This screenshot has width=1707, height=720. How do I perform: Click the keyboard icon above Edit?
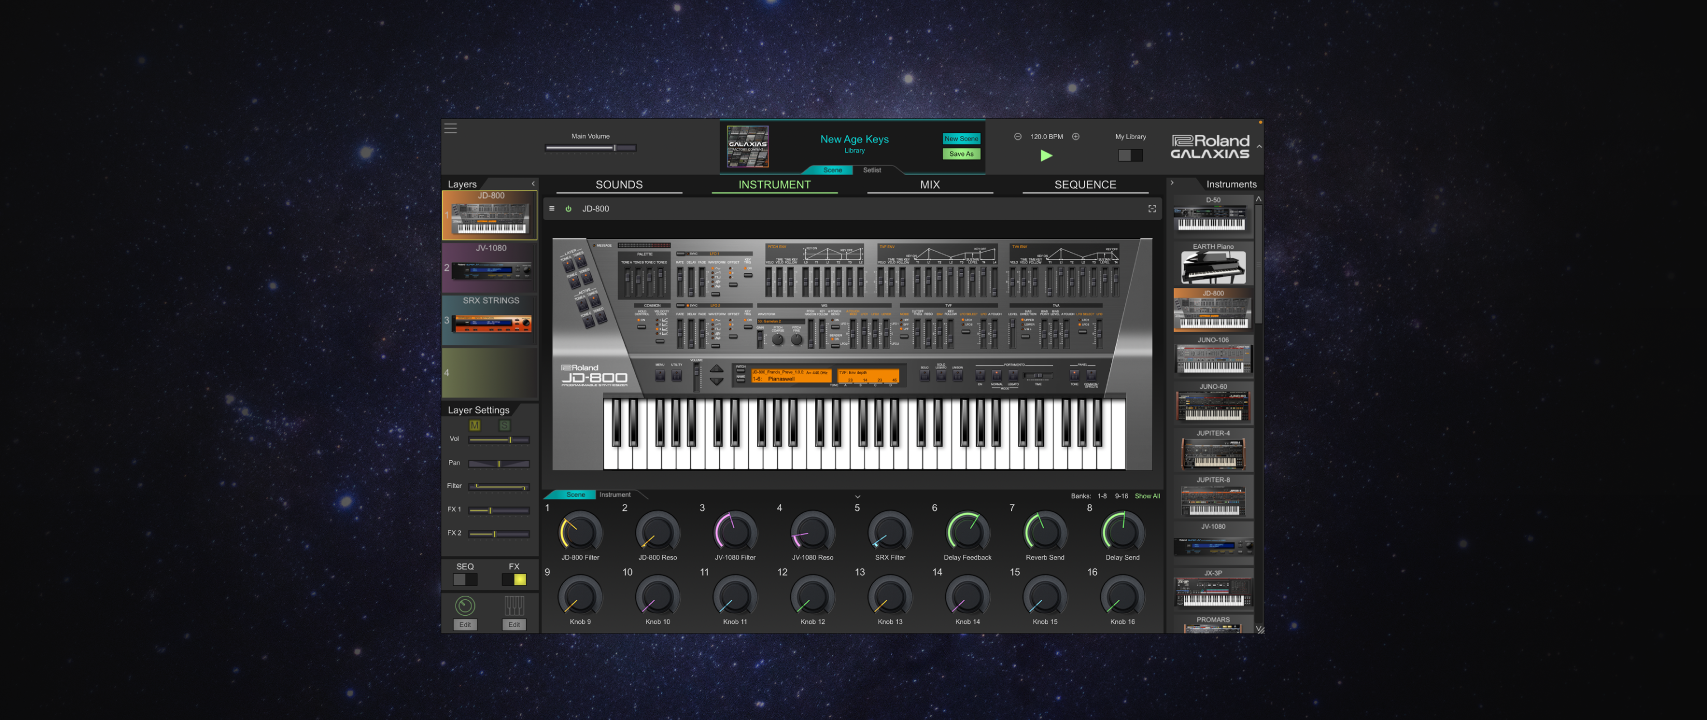click(x=514, y=606)
